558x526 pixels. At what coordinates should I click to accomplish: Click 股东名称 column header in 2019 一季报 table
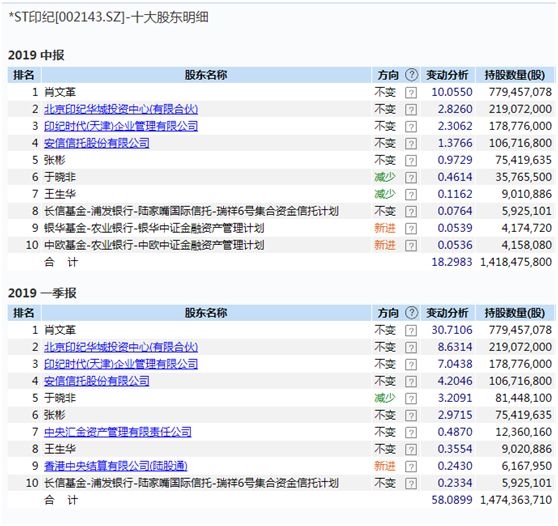click(x=206, y=312)
